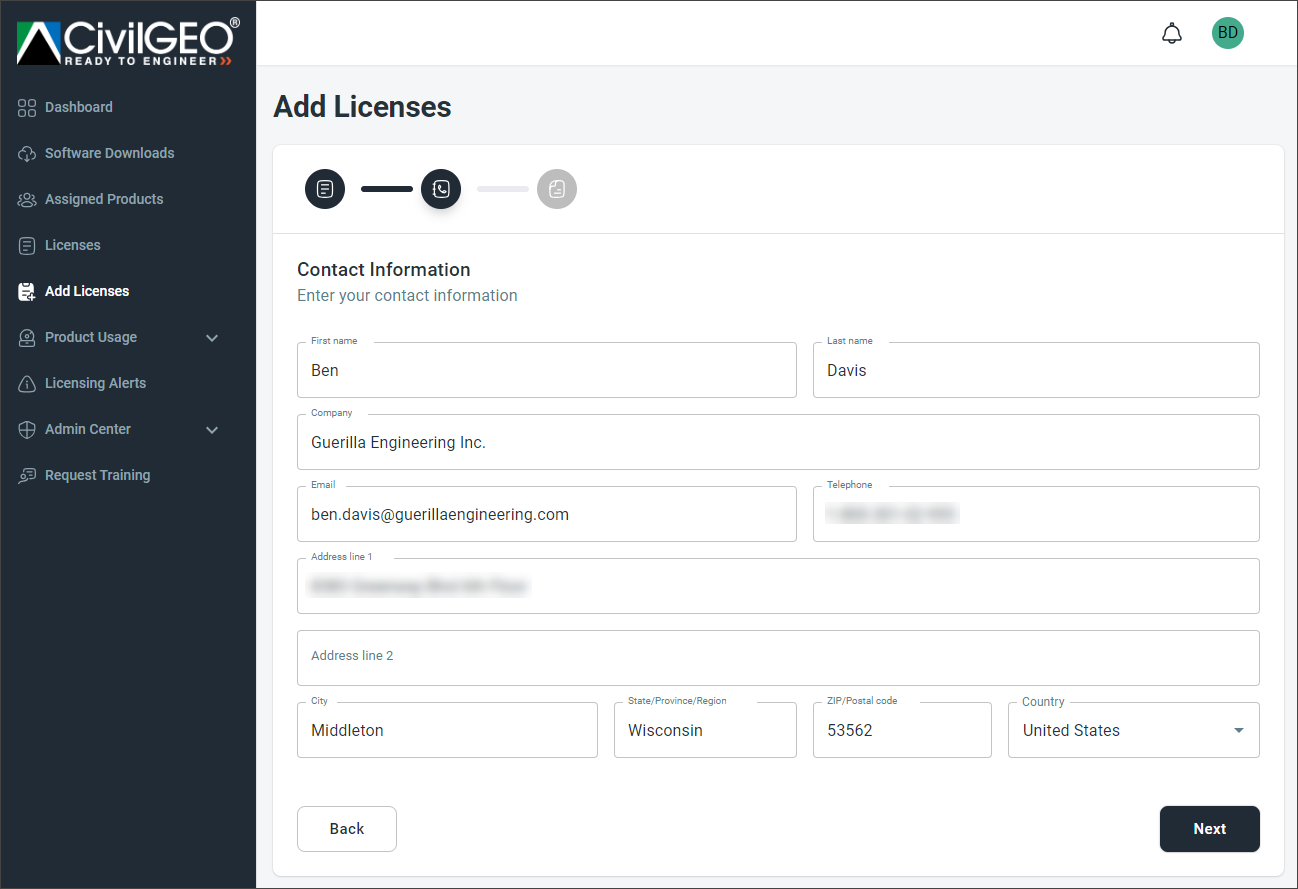Image resolution: width=1298 pixels, height=889 pixels.
Task: Click the Software Downloads cloud icon
Action: (x=27, y=154)
